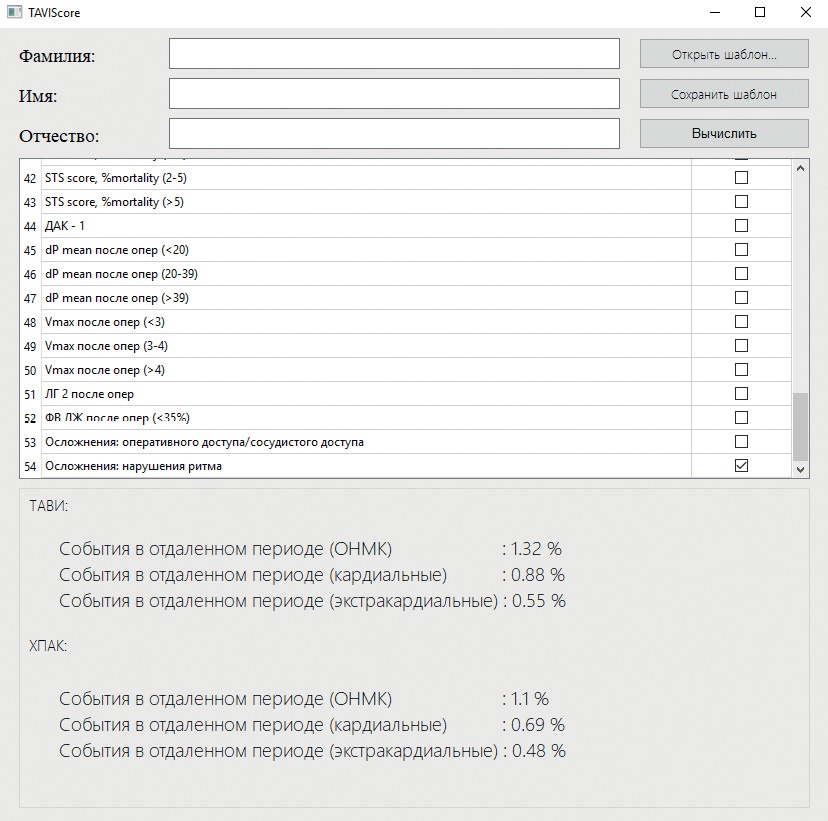
Task: Select row 53 'Осложнения: оперативного доступа' label
Action: 204,442
